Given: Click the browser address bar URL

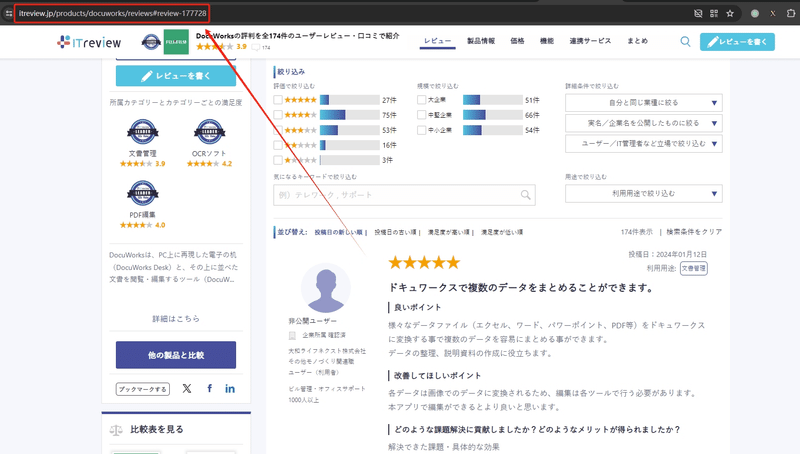Looking at the screenshot, I should (x=112, y=13).
